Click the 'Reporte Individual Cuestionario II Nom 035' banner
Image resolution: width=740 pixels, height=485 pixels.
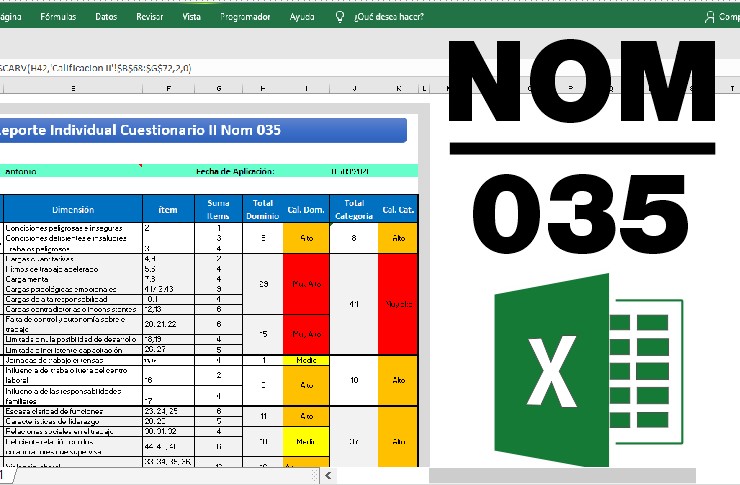pos(203,130)
